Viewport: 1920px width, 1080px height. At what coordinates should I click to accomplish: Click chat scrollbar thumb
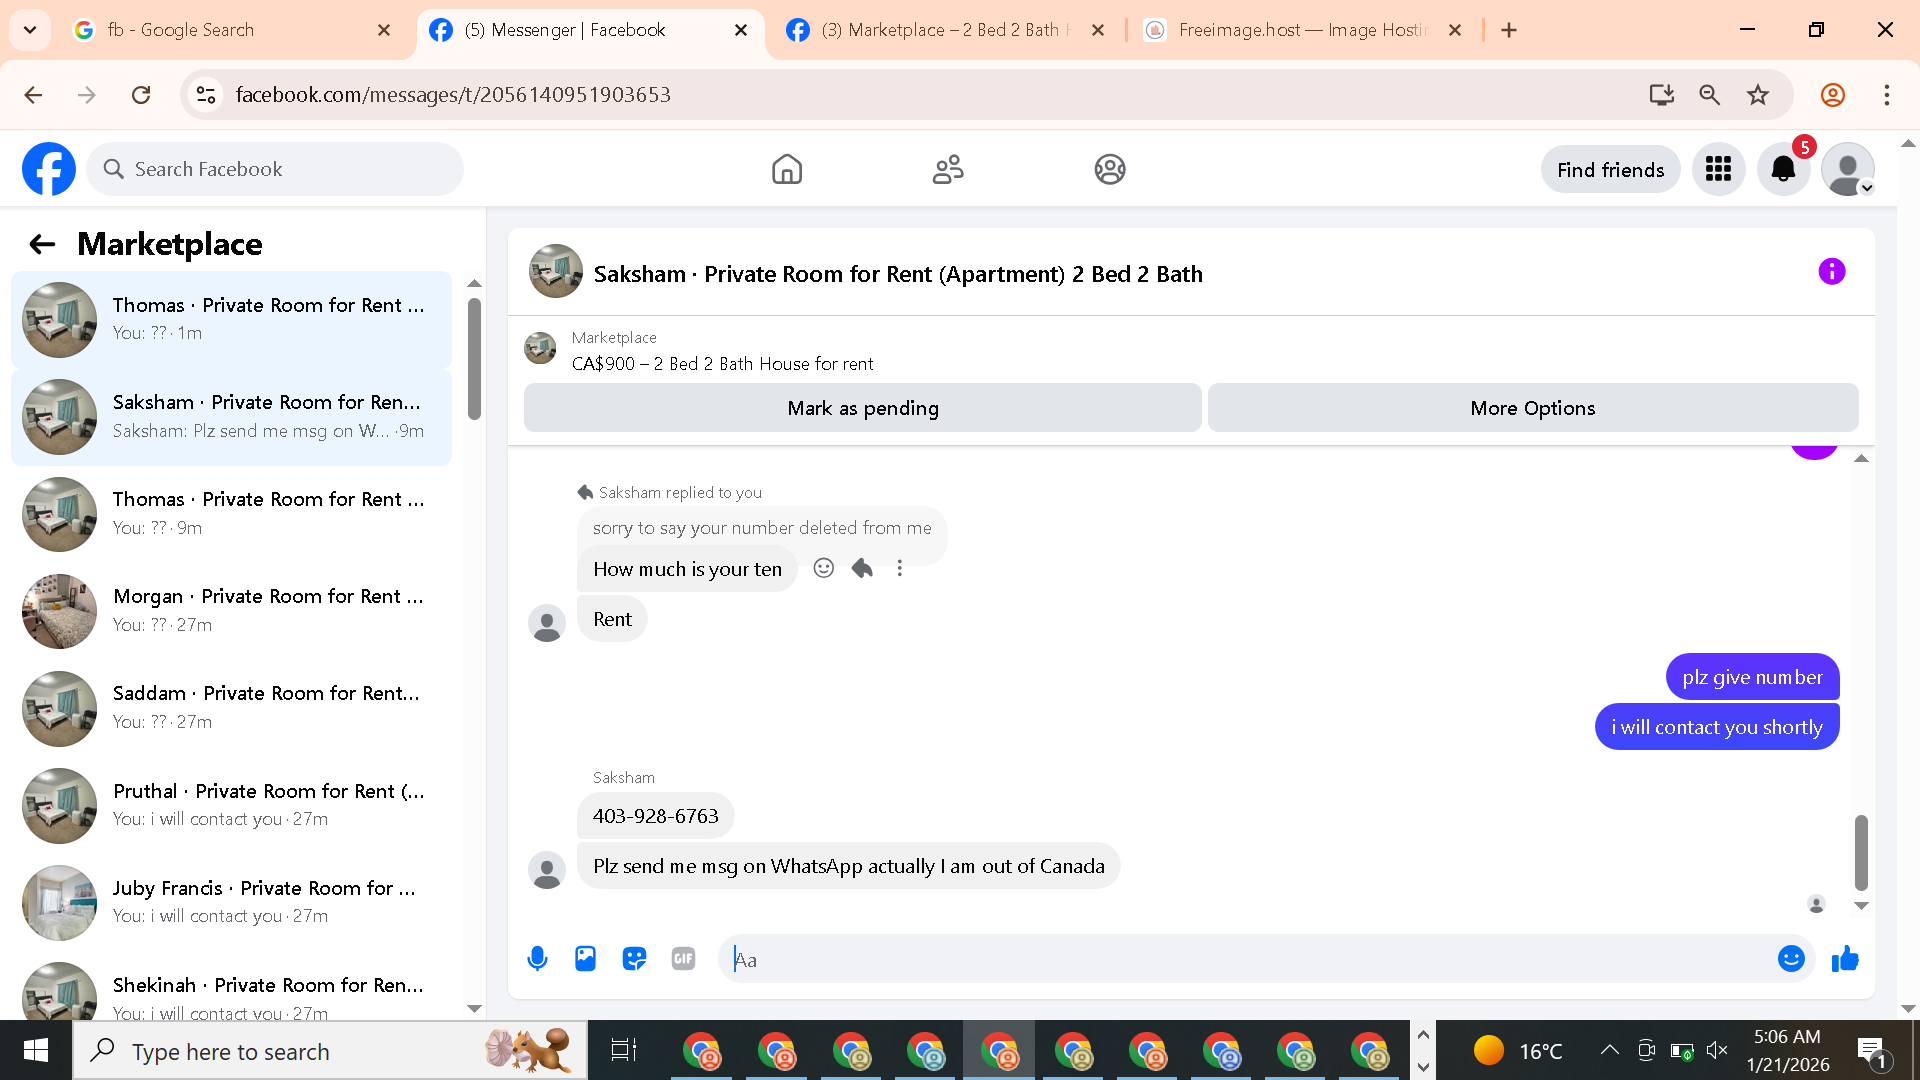tap(1861, 852)
